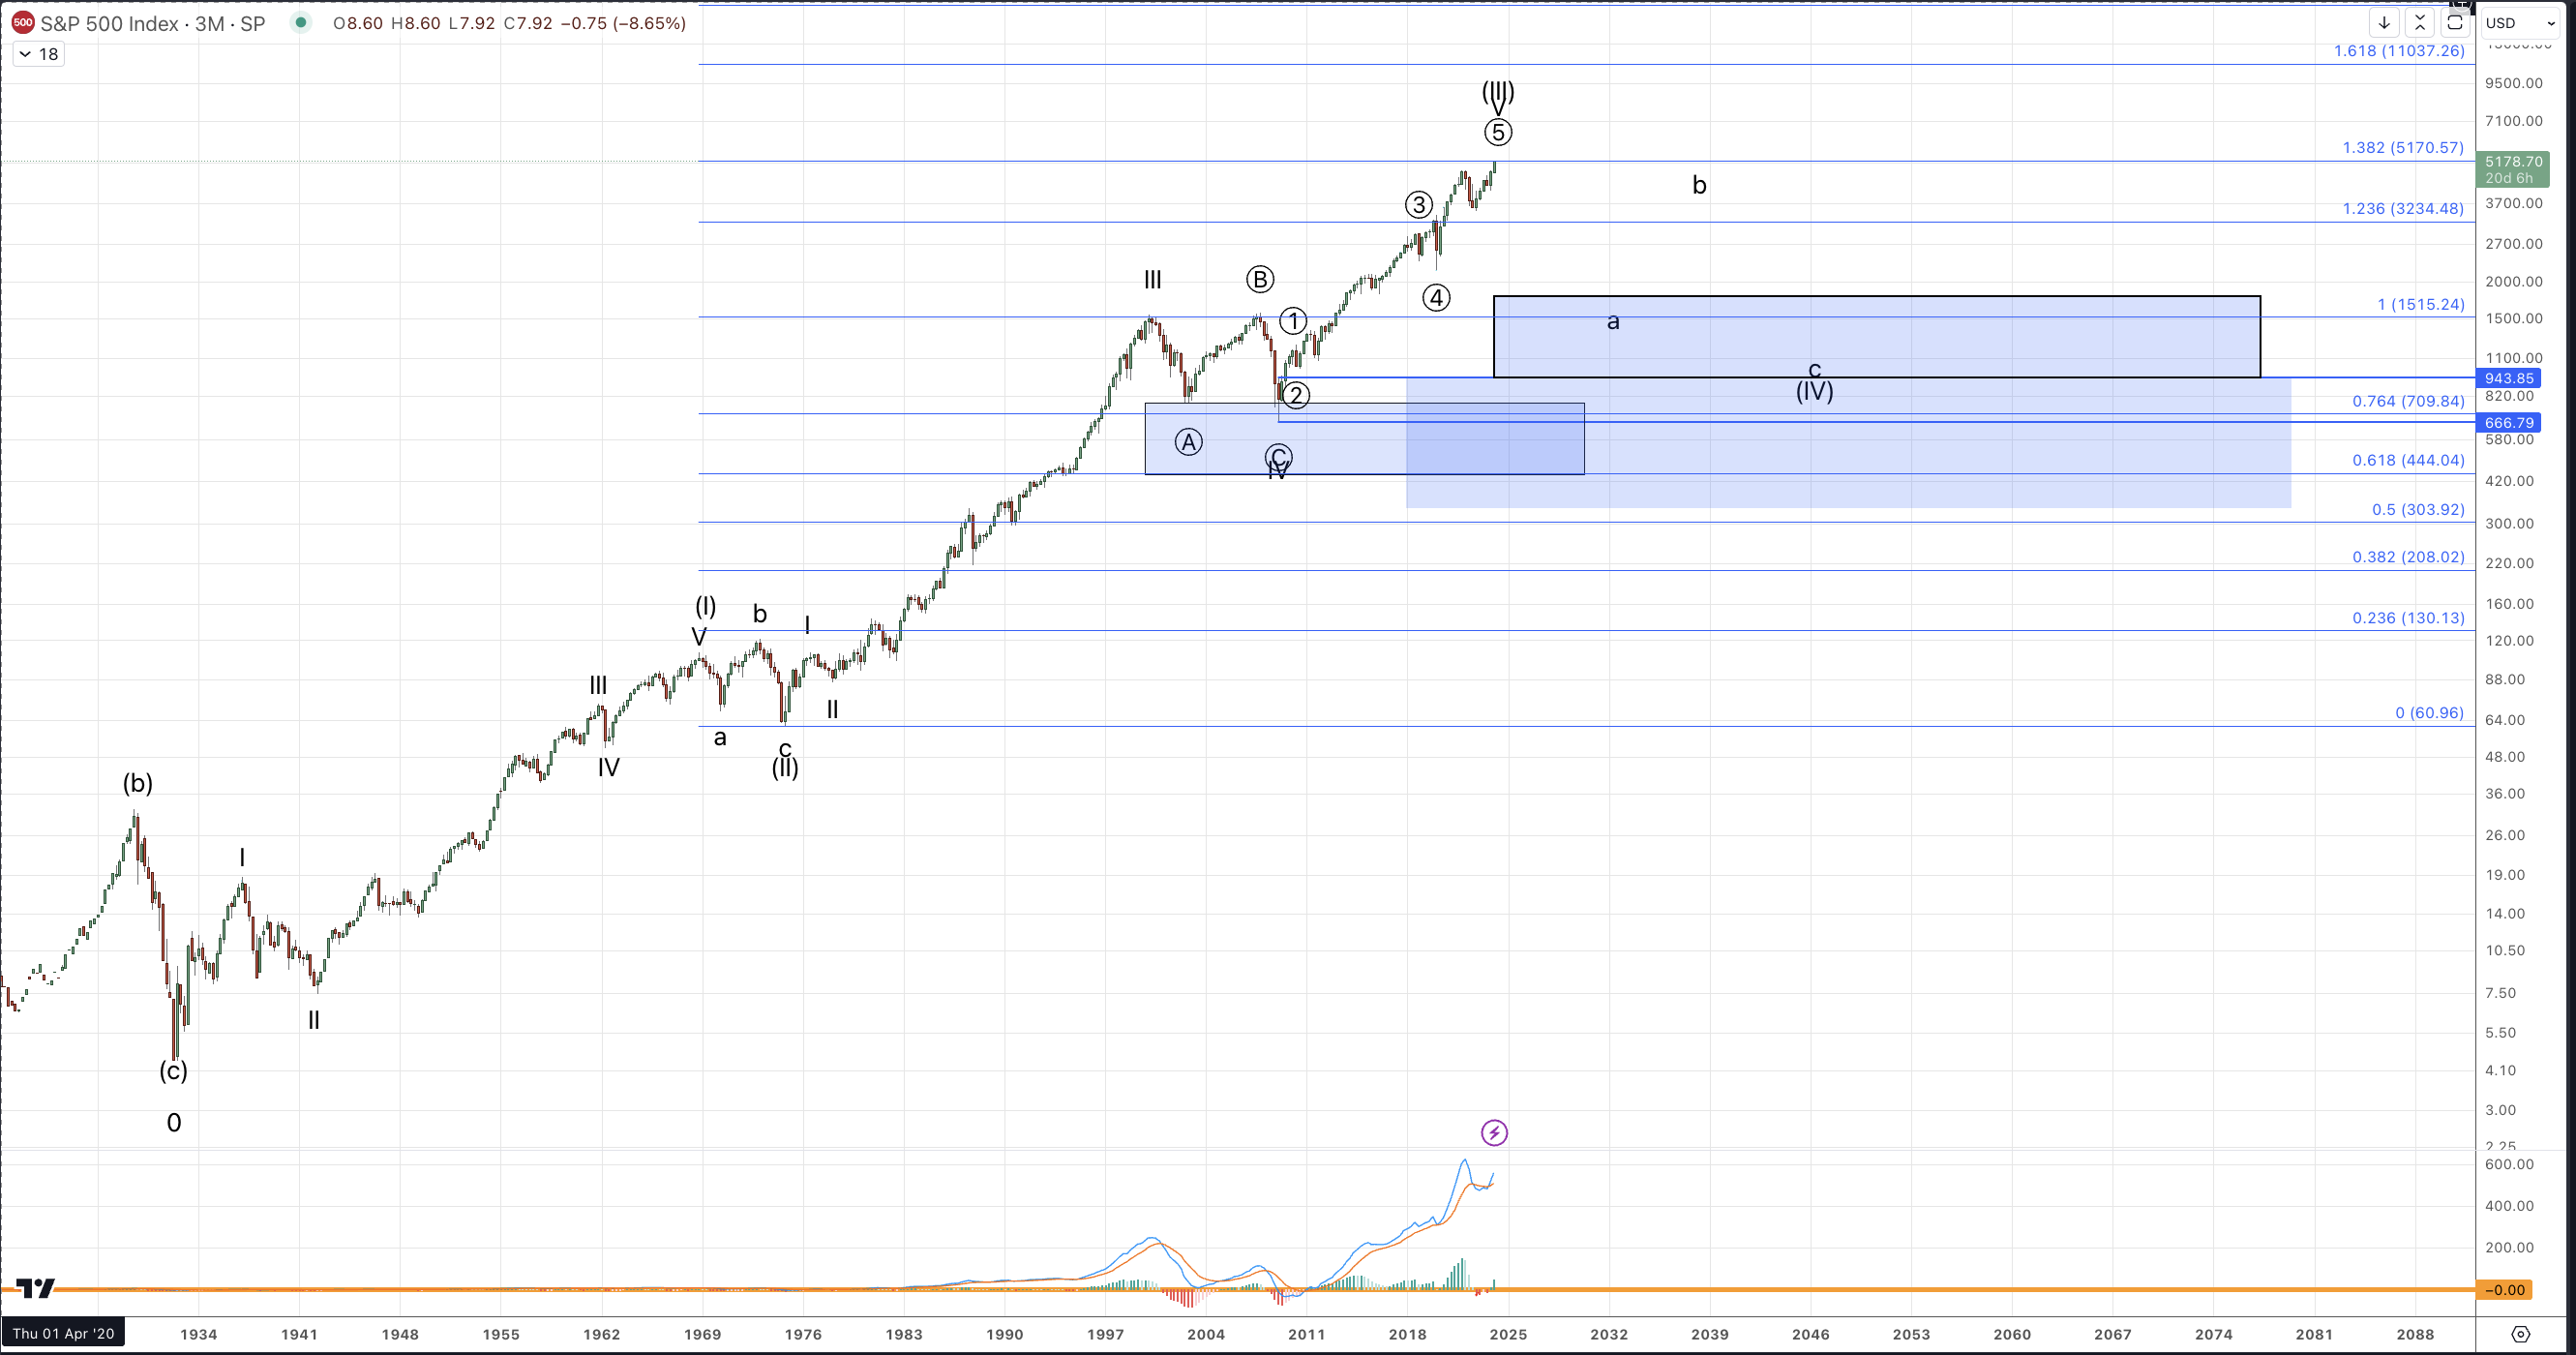Select the (I) wave label near 1969
The image size is (2576, 1355).
(x=706, y=606)
